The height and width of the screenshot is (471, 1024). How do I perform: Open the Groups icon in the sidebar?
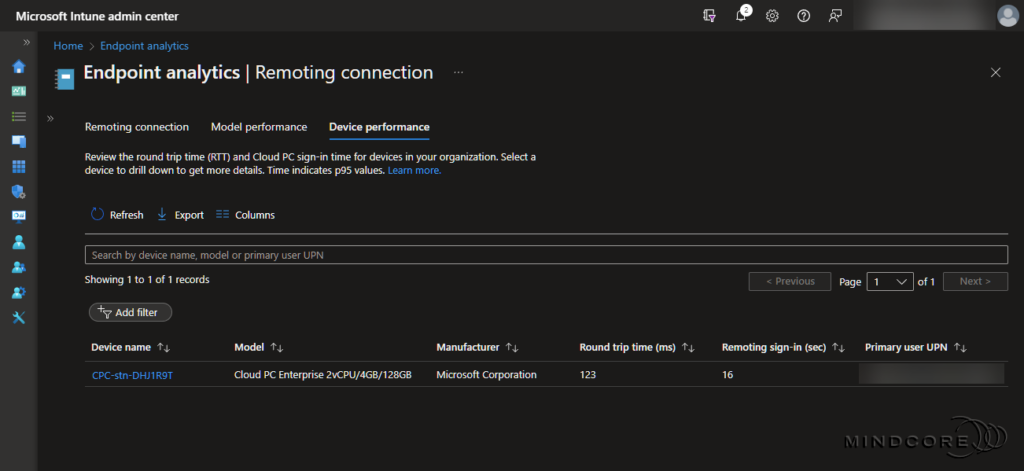(19, 267)
